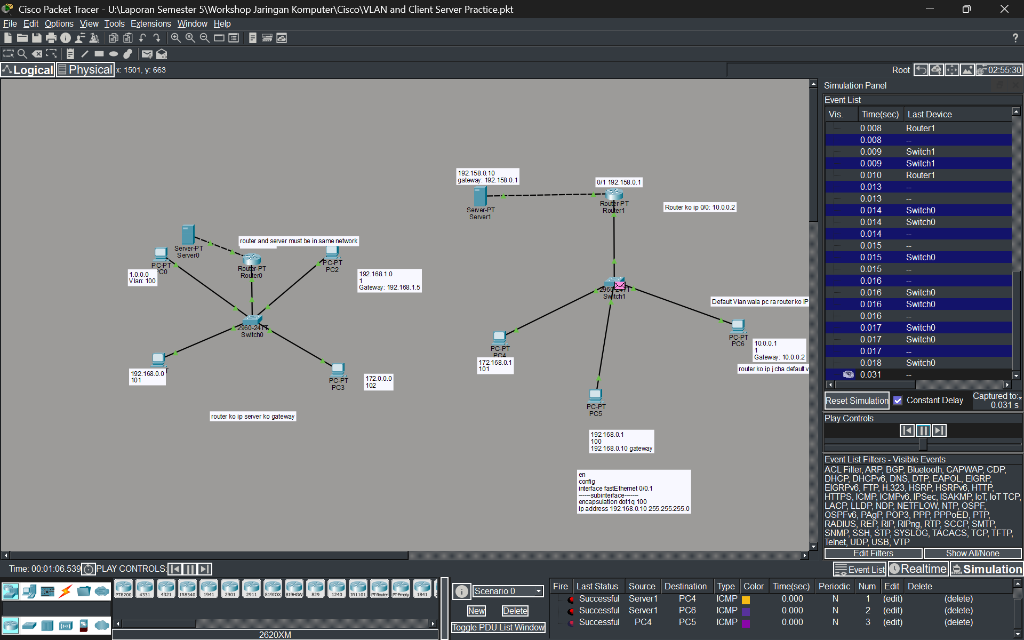The width and height of the screenshot is (1024, 640).
Task: Click the Fire indicator for PC4 to PC5
Action: click(570, 622)
